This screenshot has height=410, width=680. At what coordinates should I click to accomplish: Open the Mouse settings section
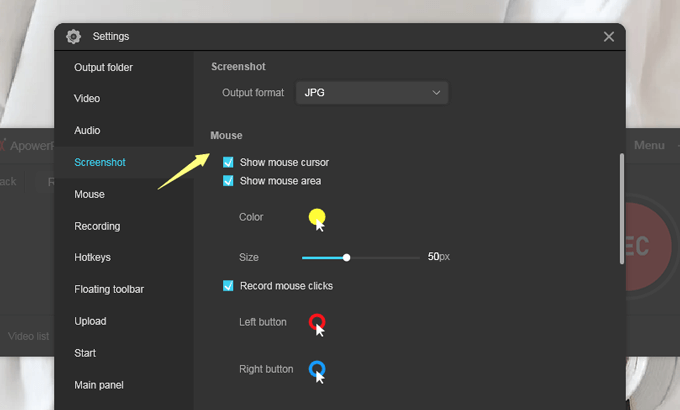click(89, 194)
